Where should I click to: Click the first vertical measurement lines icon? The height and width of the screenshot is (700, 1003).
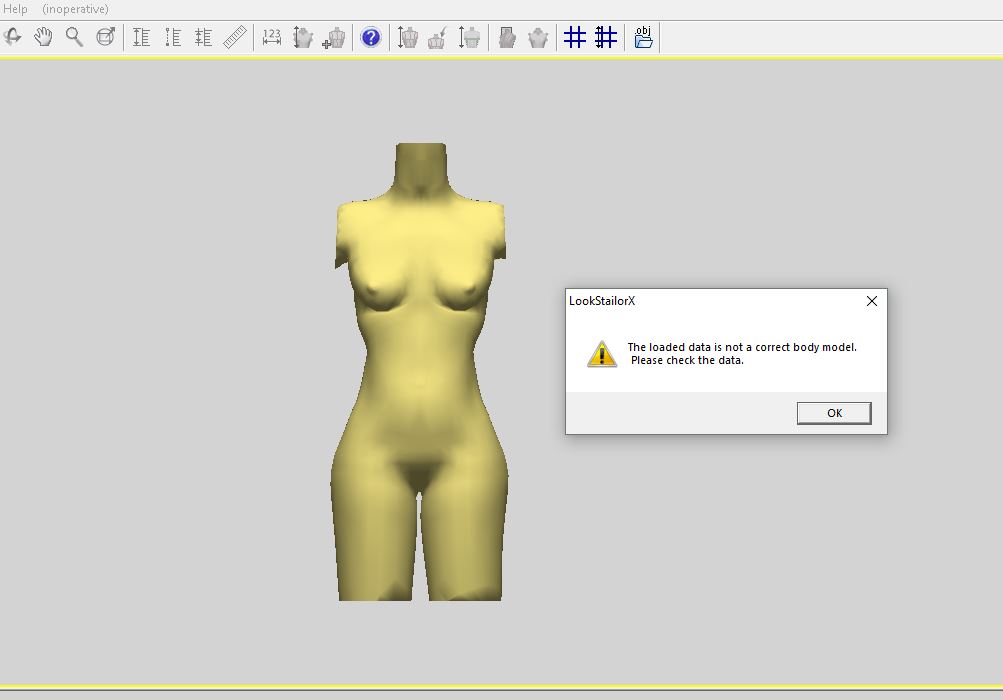pyautogui.click(x=141, y=37)
